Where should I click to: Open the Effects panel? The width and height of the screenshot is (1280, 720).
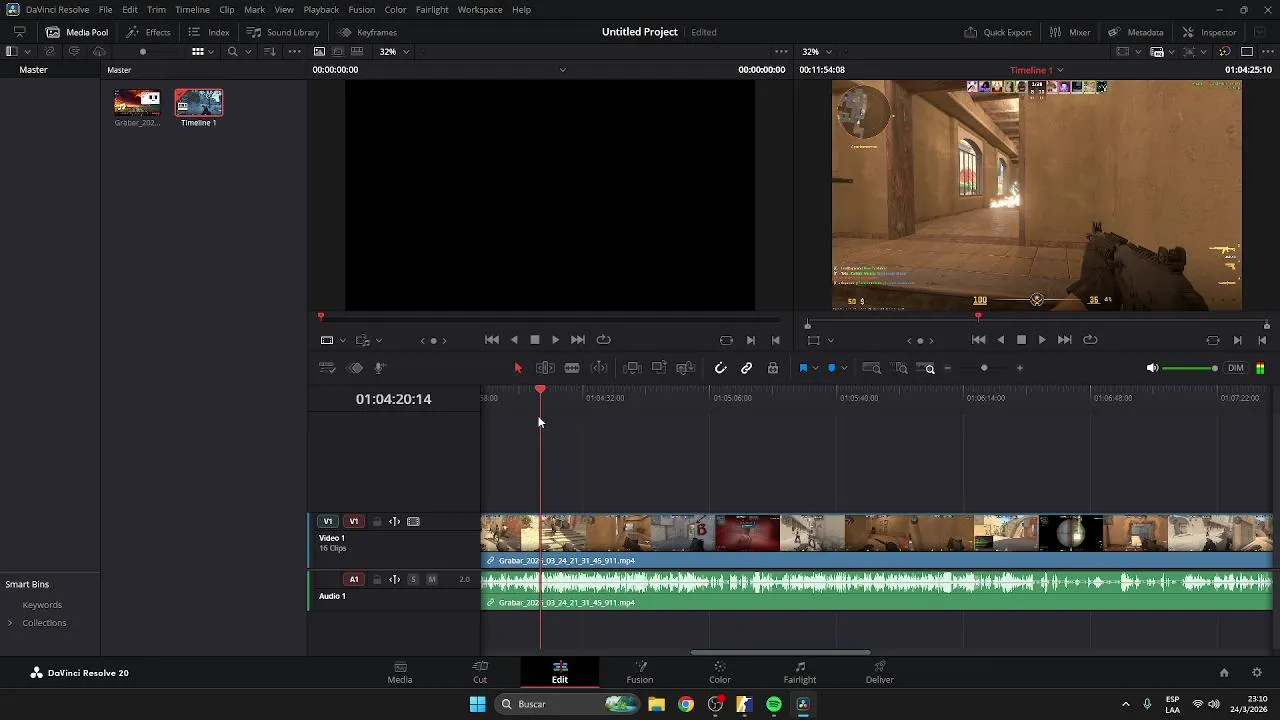(x=148, y=32)
